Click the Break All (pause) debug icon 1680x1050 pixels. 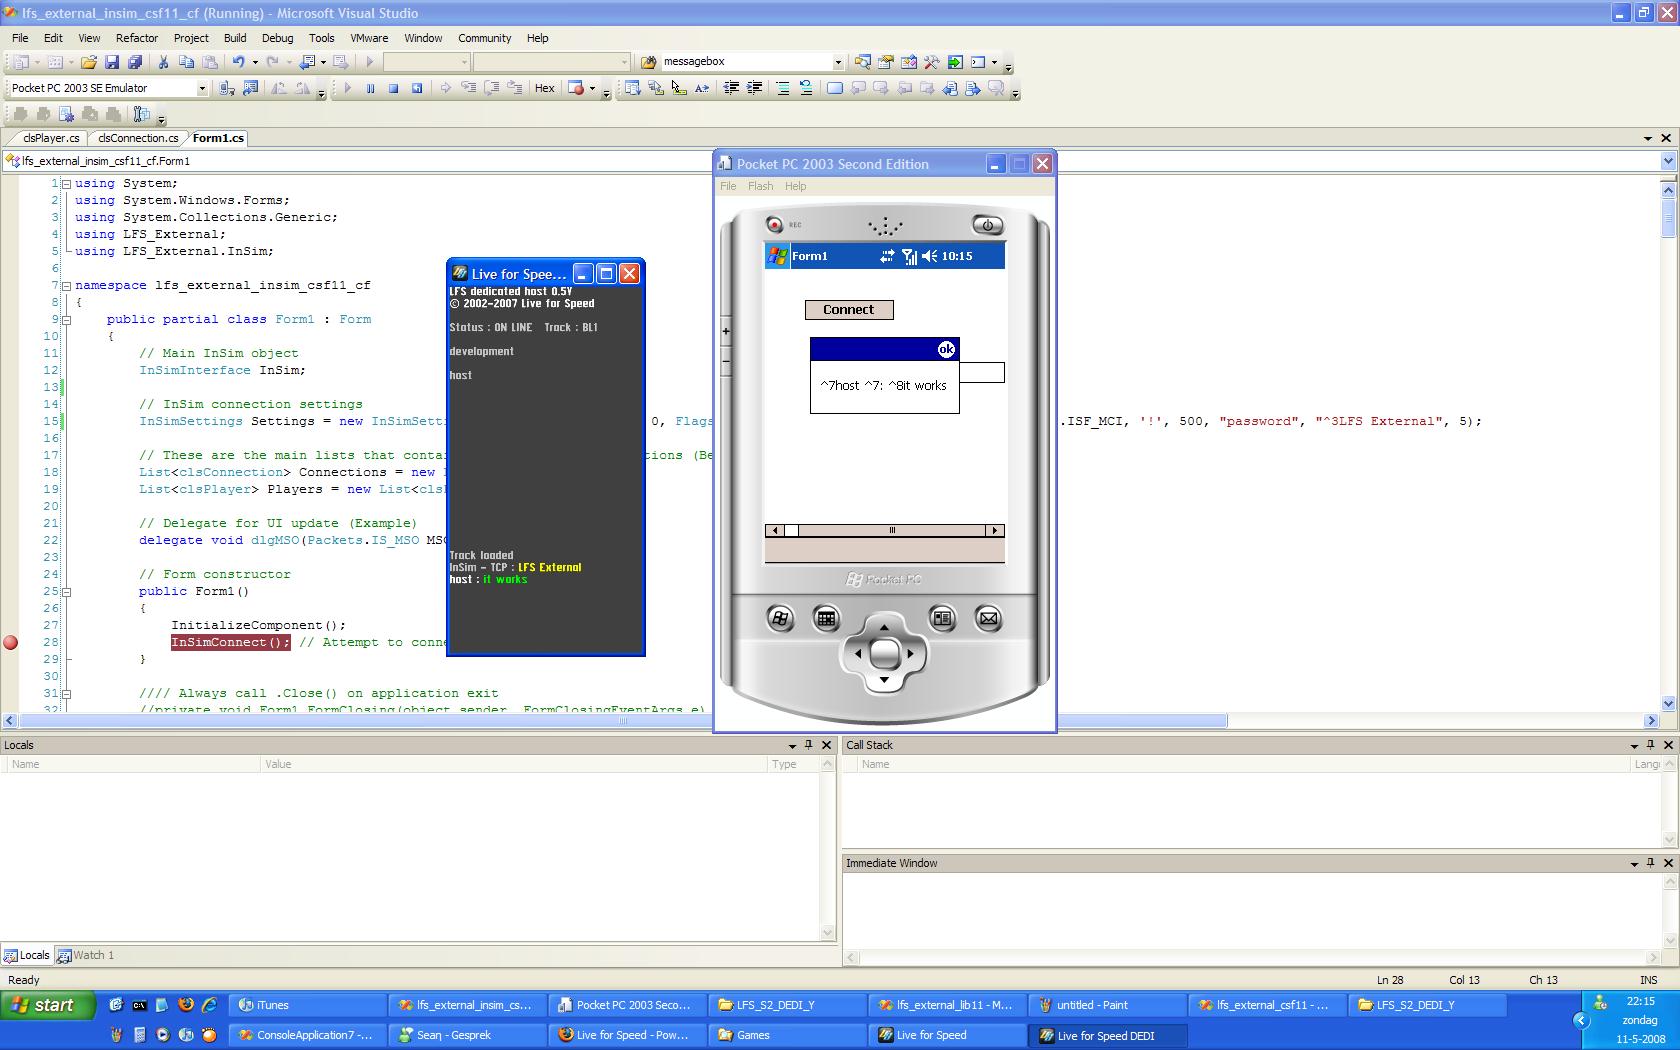[x=370, y=88]
